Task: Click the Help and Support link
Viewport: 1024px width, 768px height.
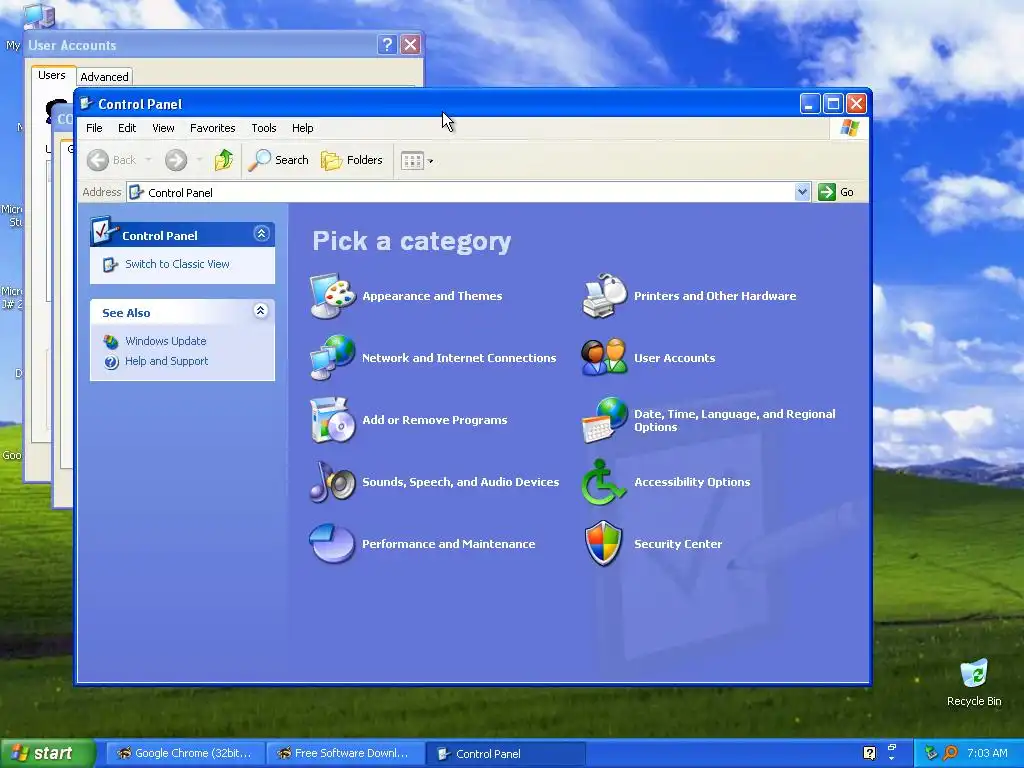Action: point(167,361)
